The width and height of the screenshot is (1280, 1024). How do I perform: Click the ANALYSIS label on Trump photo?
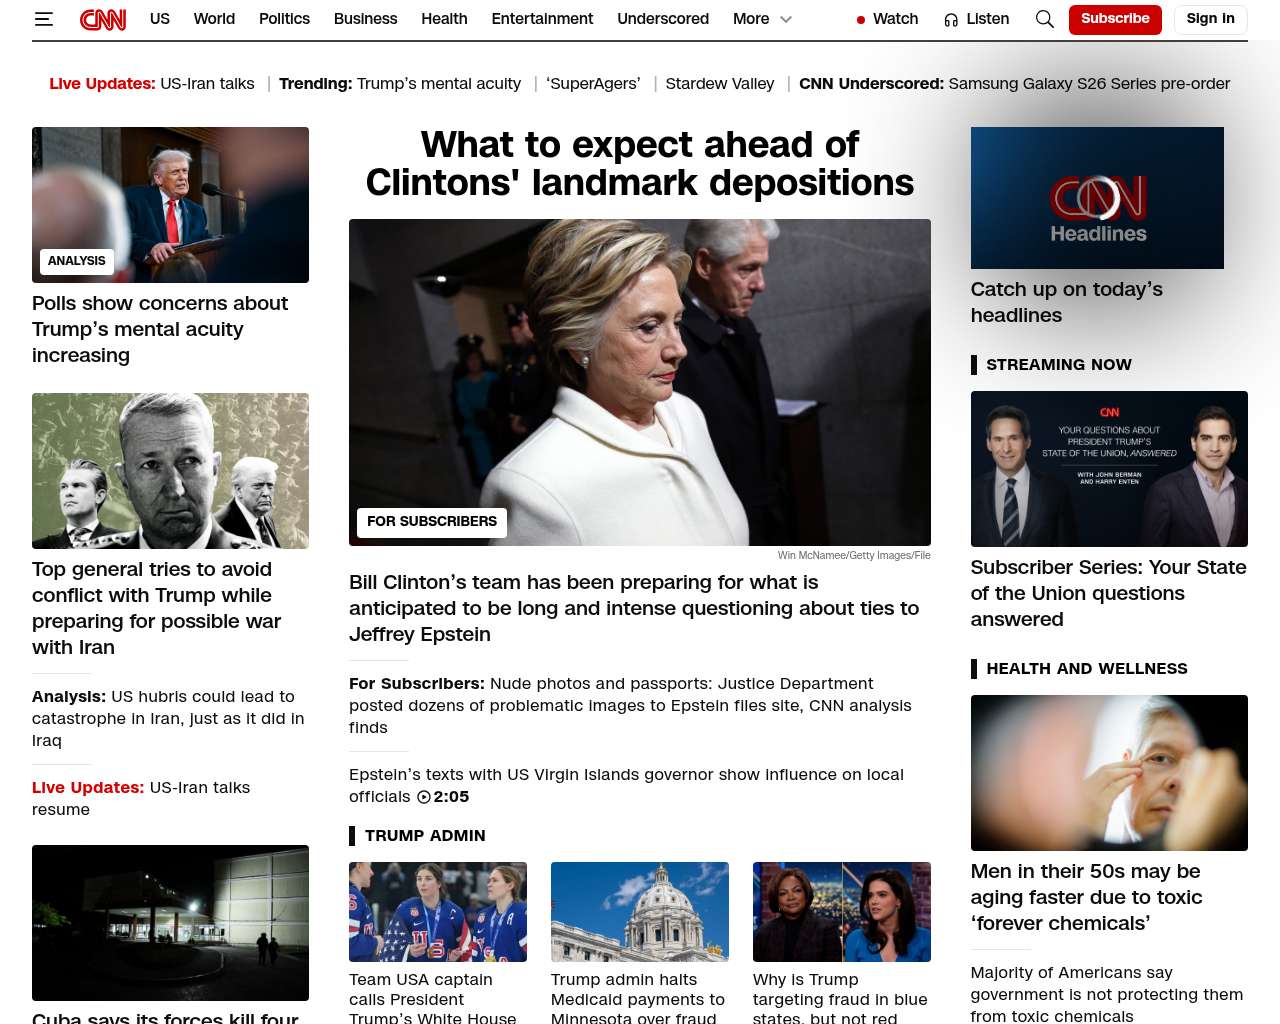point(77,261)
